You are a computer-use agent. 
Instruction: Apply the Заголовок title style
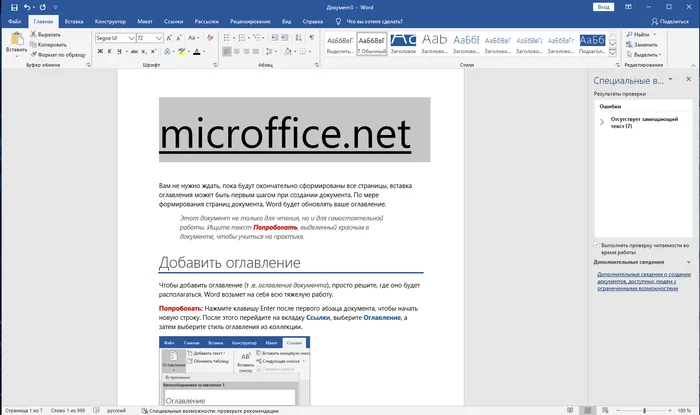coord(403,44)
